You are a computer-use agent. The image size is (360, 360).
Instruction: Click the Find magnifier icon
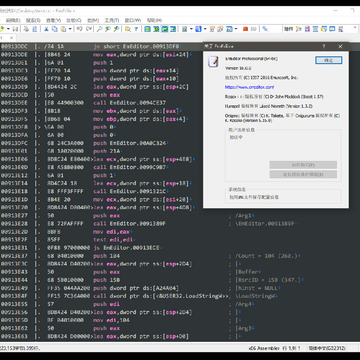[x=99, y=29]
